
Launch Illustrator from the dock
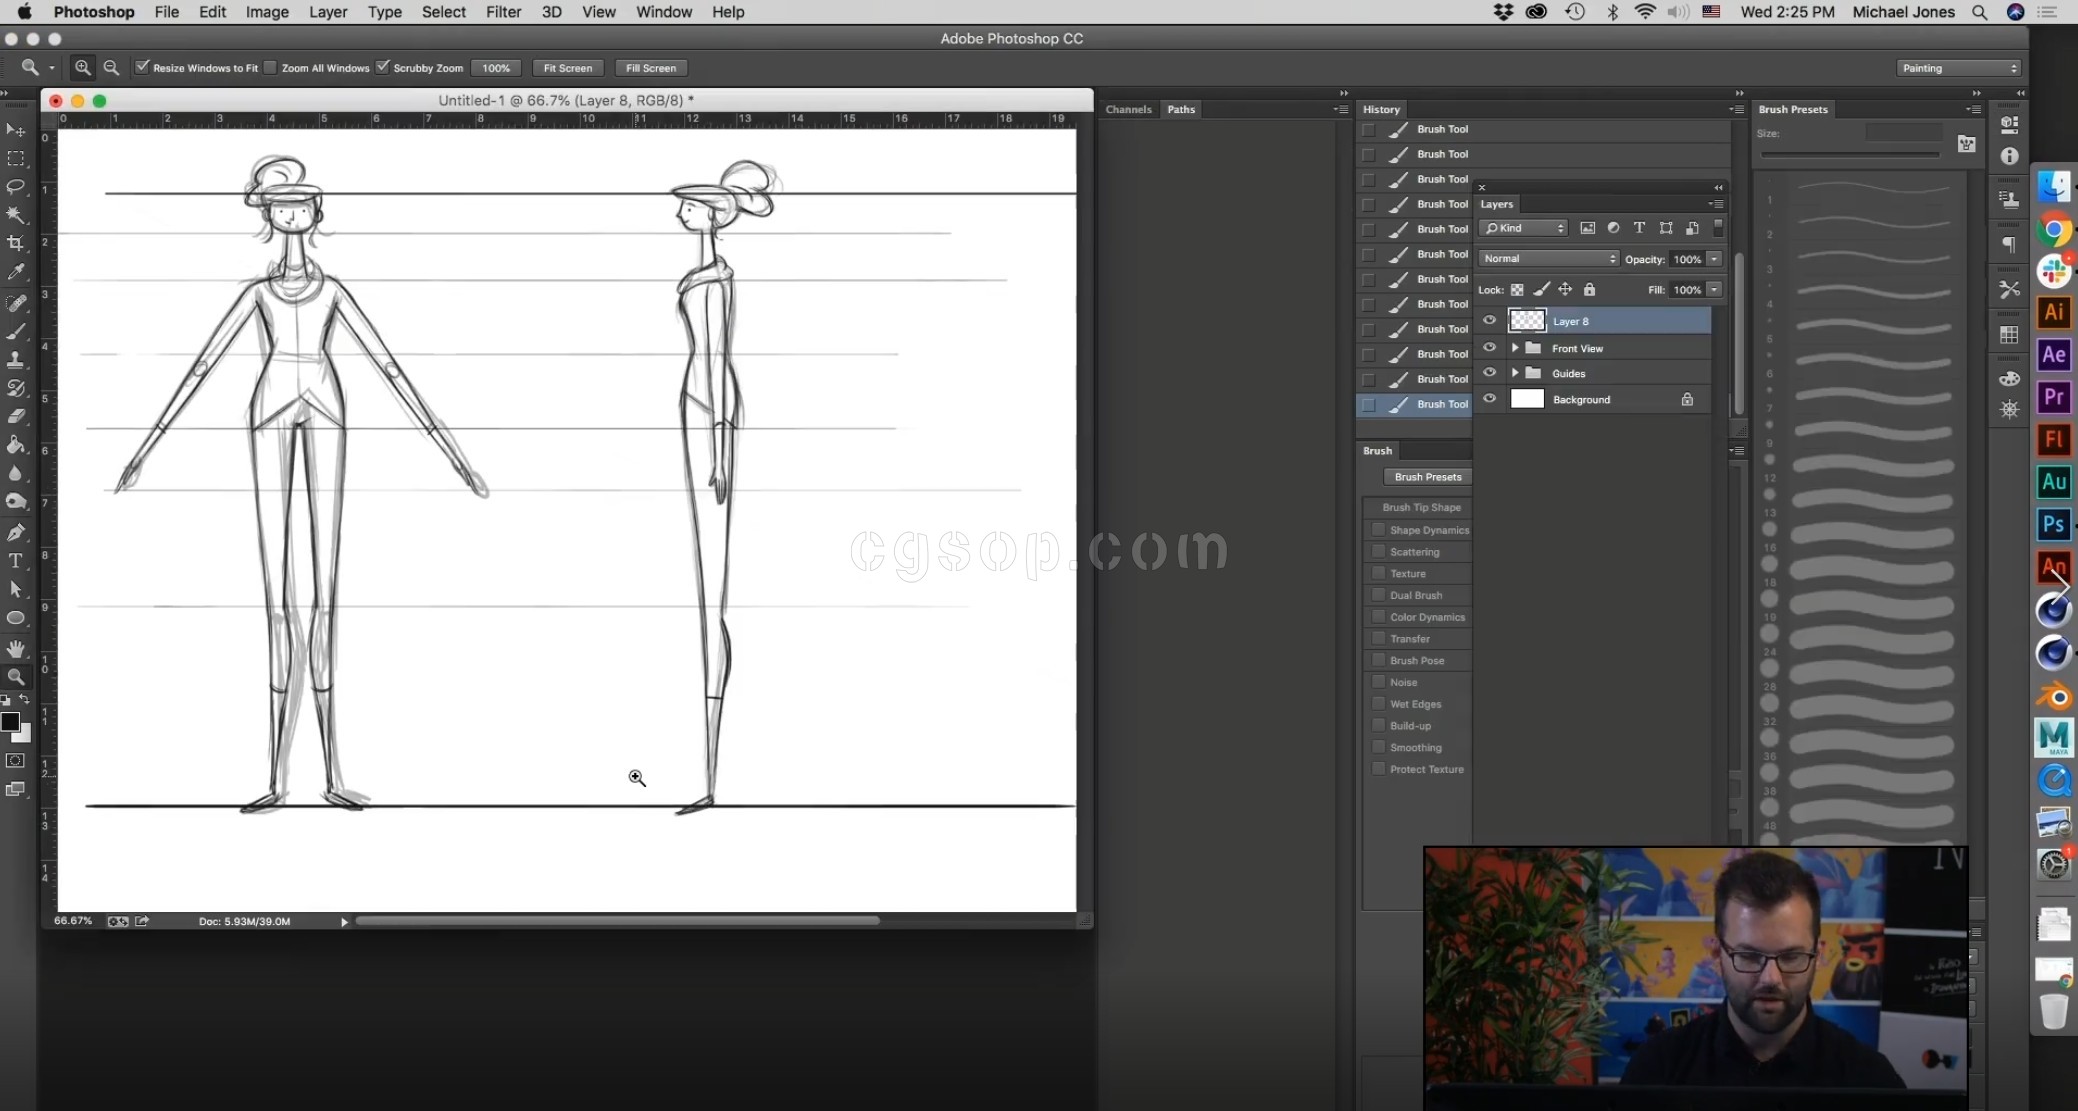coord(2053,312)
